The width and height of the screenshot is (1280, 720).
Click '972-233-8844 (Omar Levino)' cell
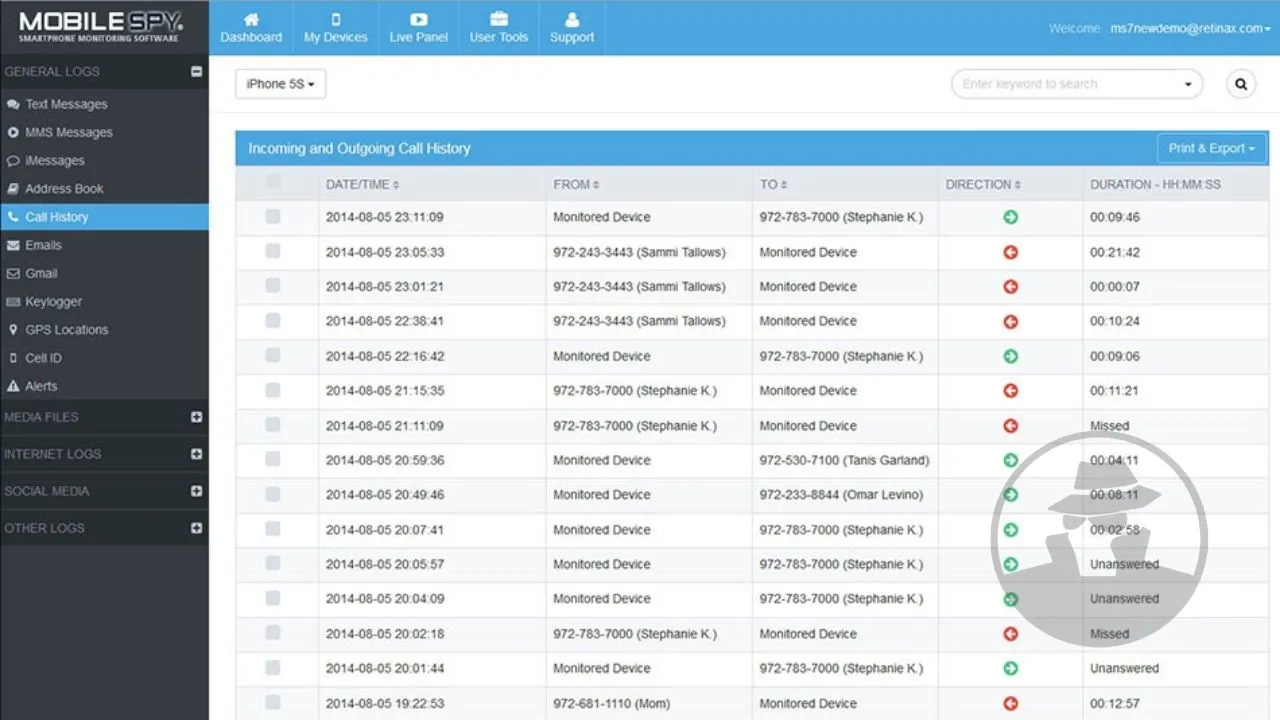pos(844,495)
